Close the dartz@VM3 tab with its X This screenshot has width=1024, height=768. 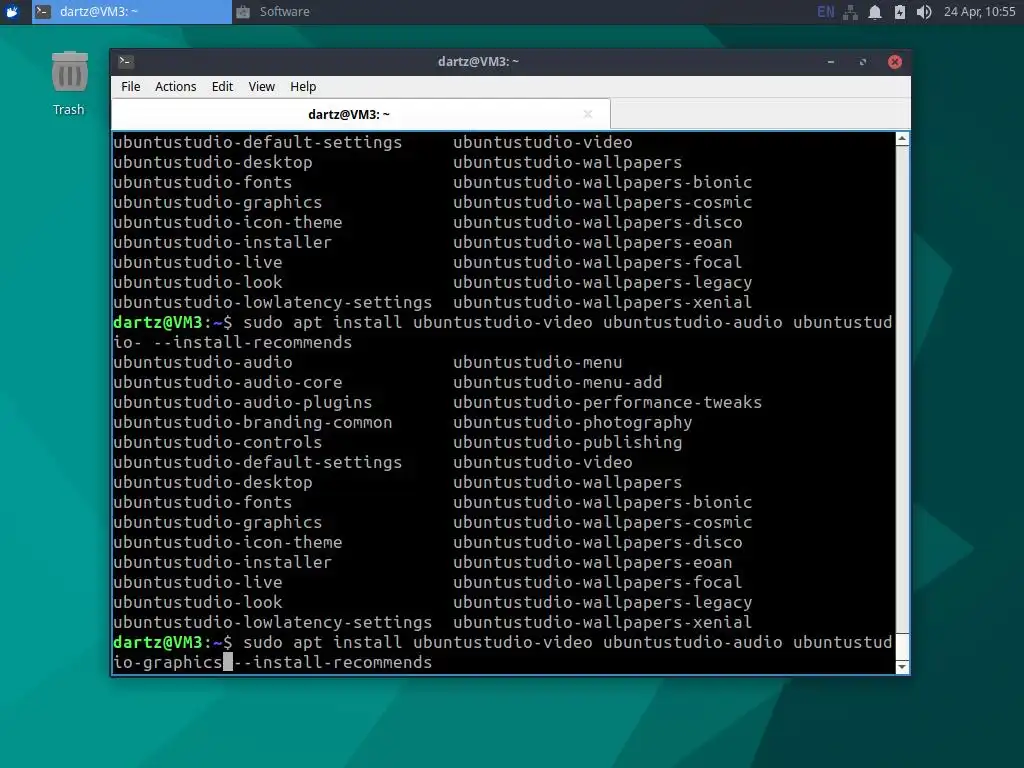[588, 114]
